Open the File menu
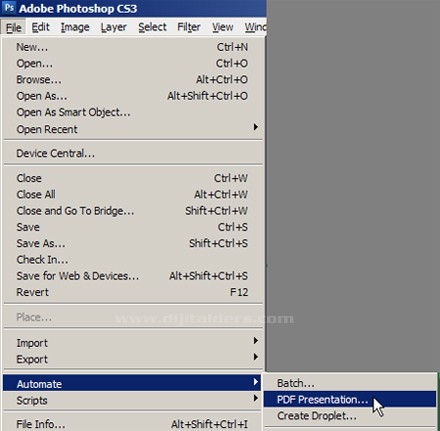Image resolution: width=440 pixels, height=431 pixels. point(13,27)
